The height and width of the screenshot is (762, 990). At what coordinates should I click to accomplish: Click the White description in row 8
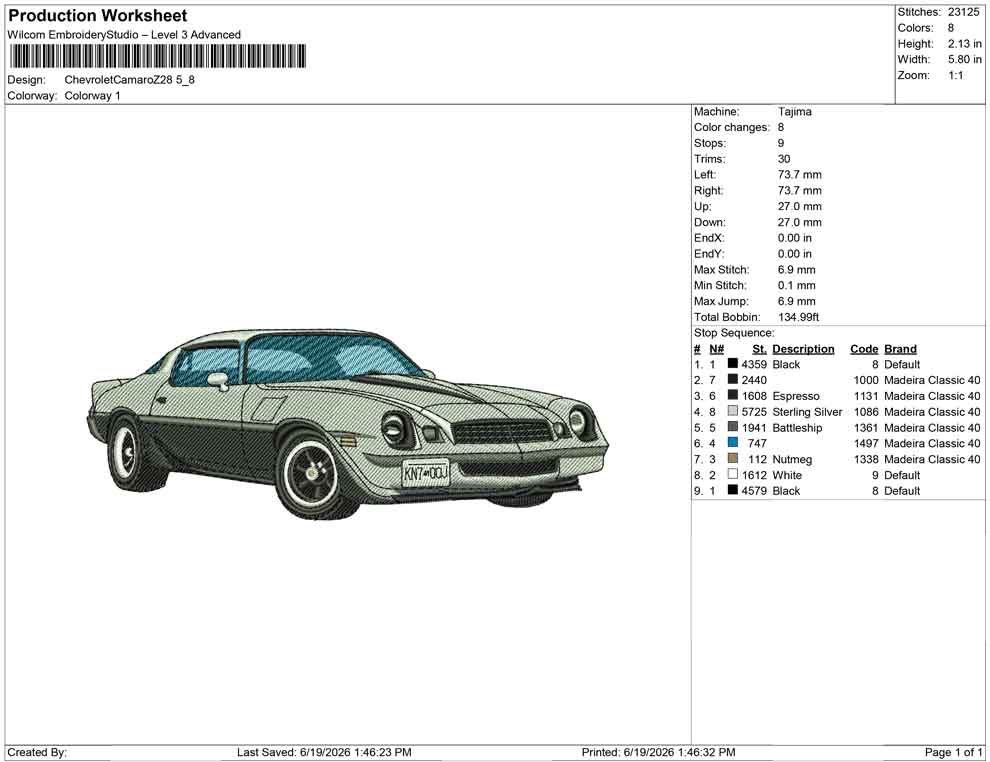(787, 475)
